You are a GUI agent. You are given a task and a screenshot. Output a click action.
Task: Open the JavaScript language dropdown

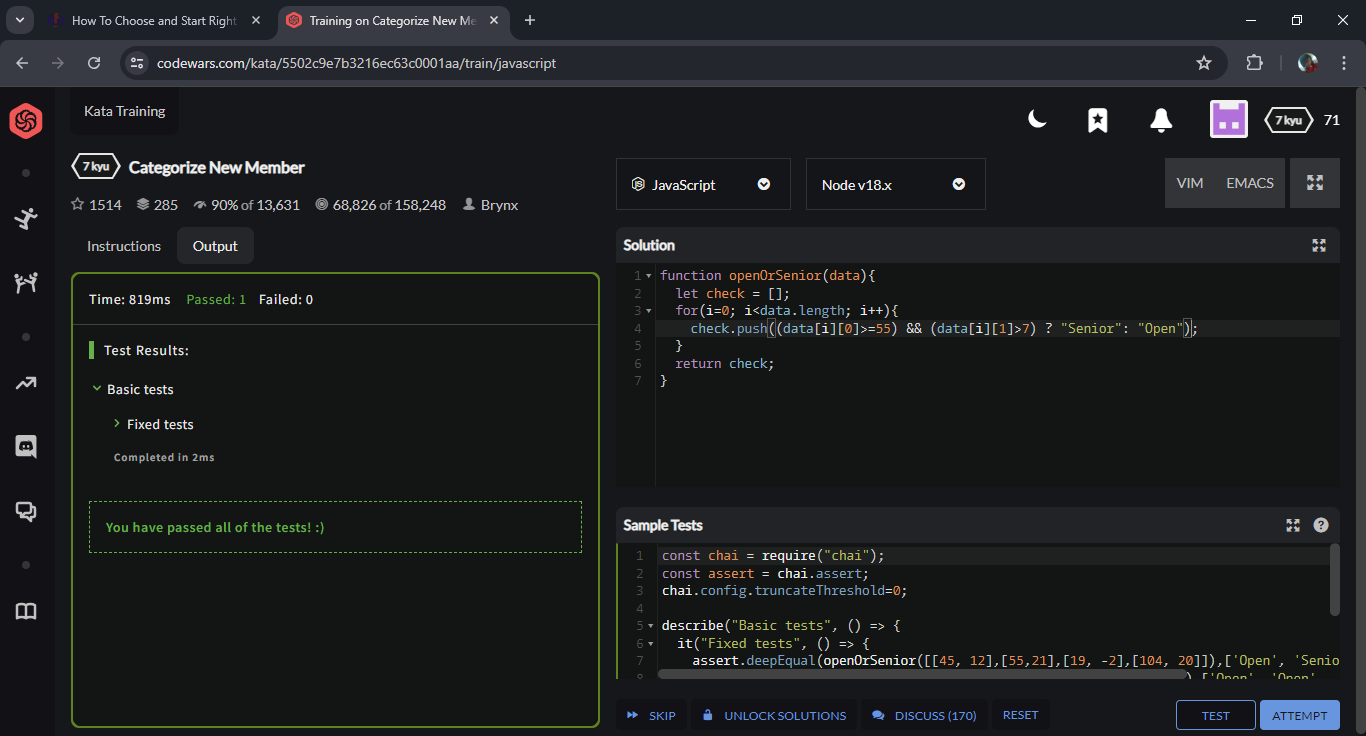coord(702,184)
